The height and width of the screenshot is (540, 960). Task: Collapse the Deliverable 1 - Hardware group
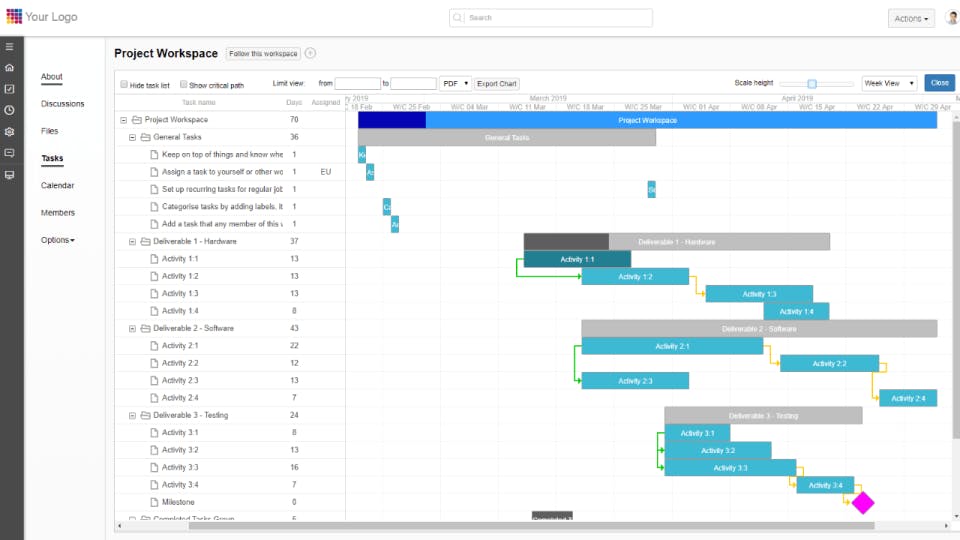tap(132, 242)
